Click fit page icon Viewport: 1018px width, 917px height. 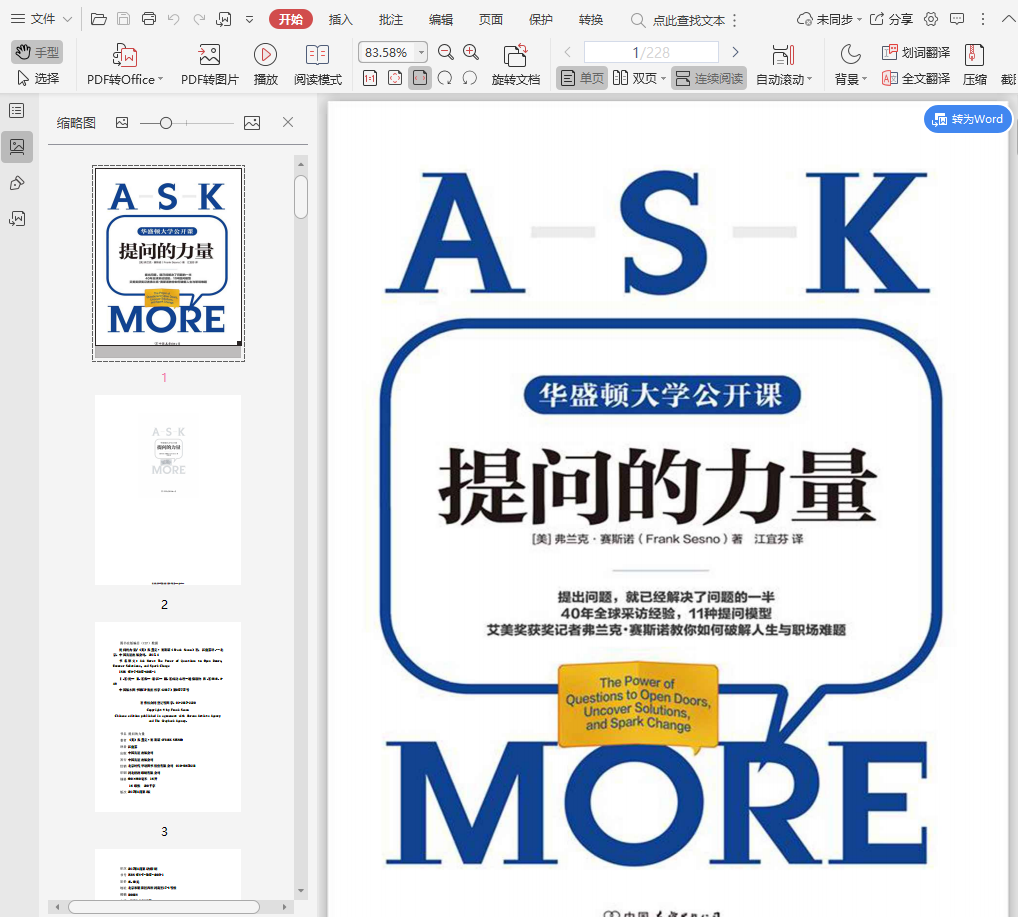point(395,79)
